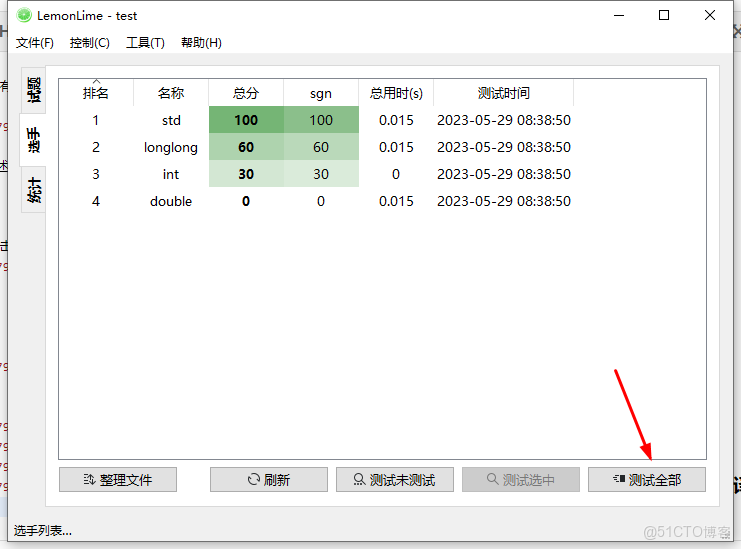The image size is (741, 549).
Task: Click the test timestamp in double row
Action: [504, 201]
